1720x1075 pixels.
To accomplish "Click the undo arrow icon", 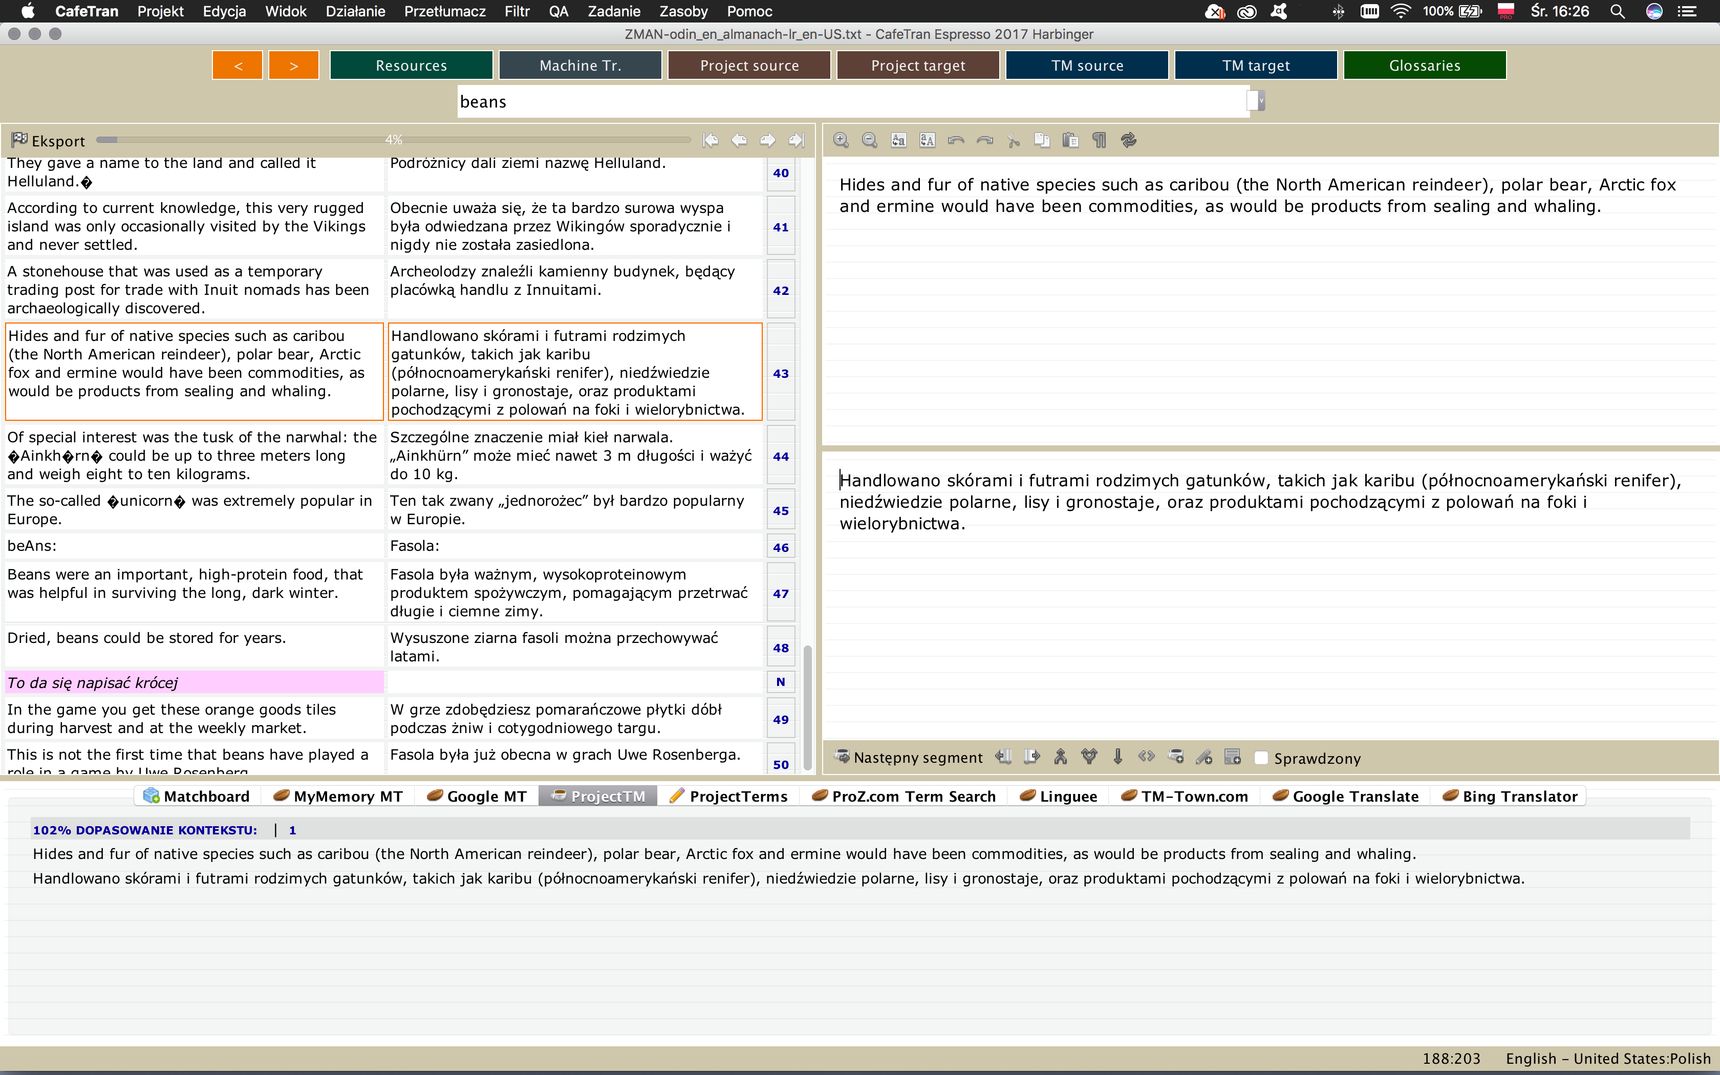I will tap(956, 140).
